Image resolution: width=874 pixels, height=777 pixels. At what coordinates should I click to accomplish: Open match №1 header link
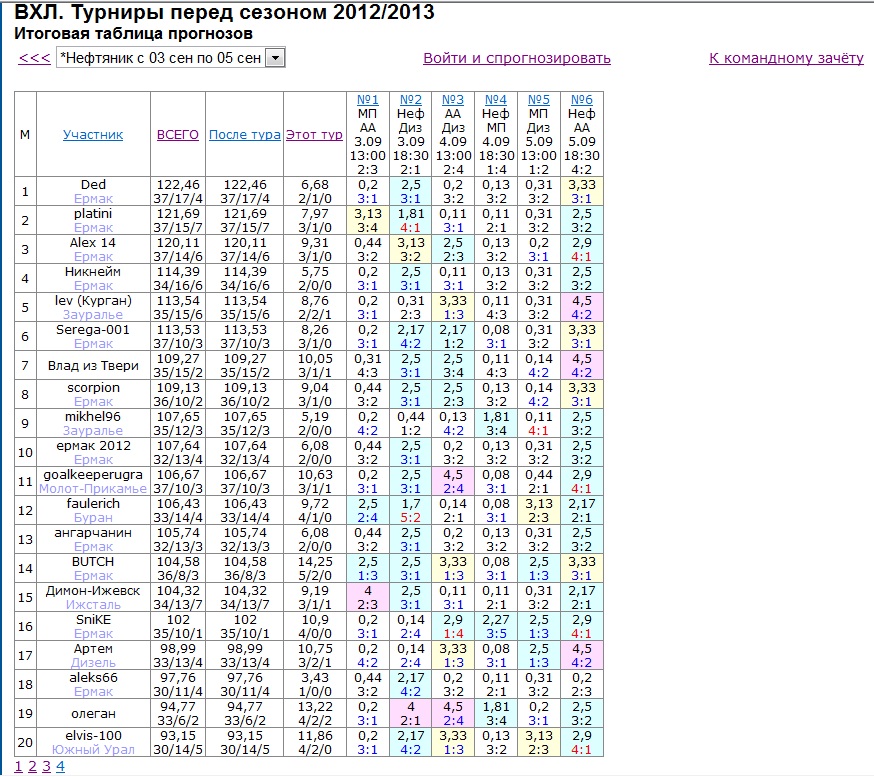tap(368, 100)
